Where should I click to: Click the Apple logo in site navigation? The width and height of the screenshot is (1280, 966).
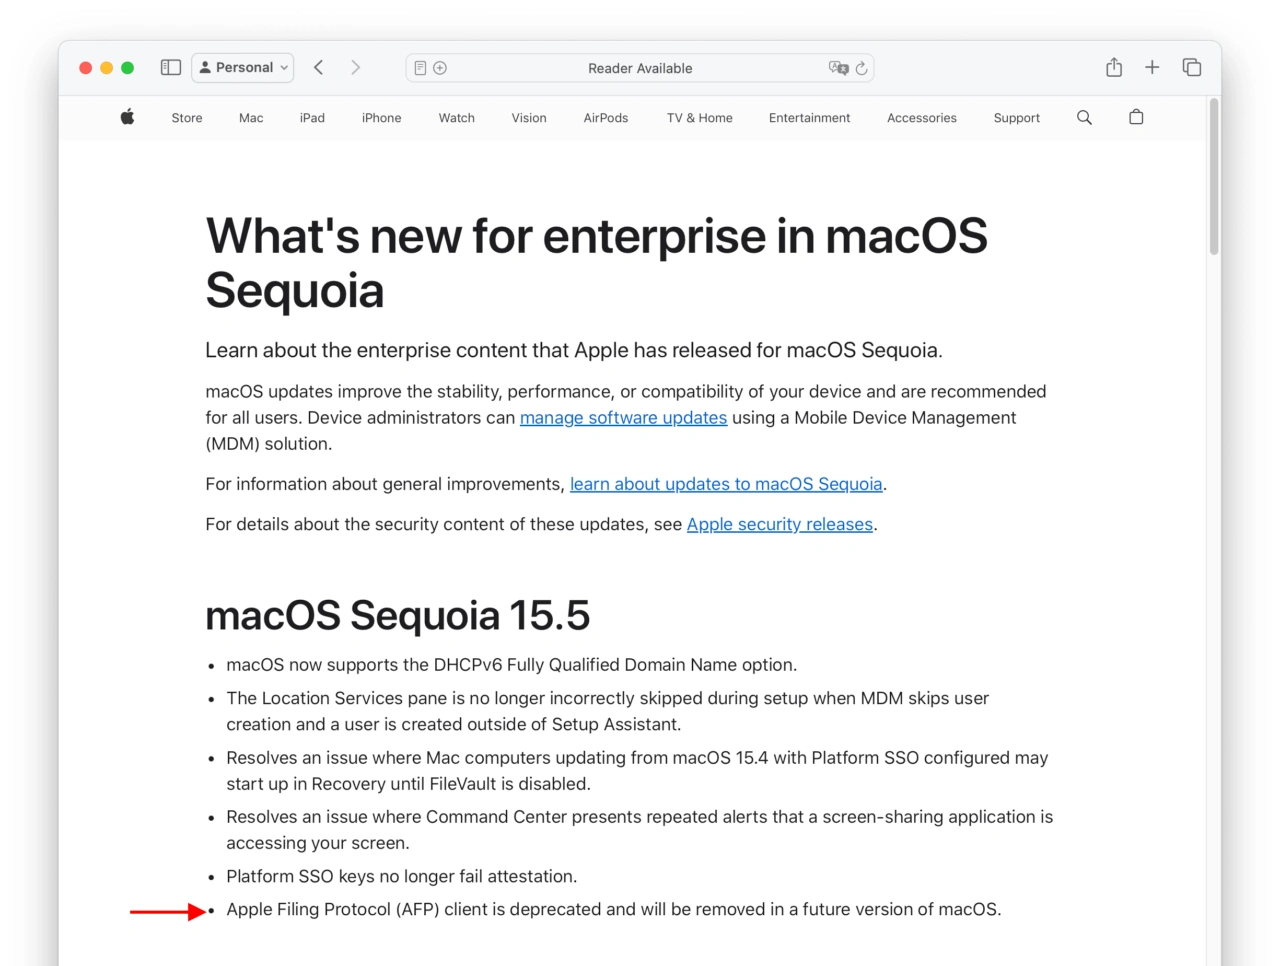point(127,117)
